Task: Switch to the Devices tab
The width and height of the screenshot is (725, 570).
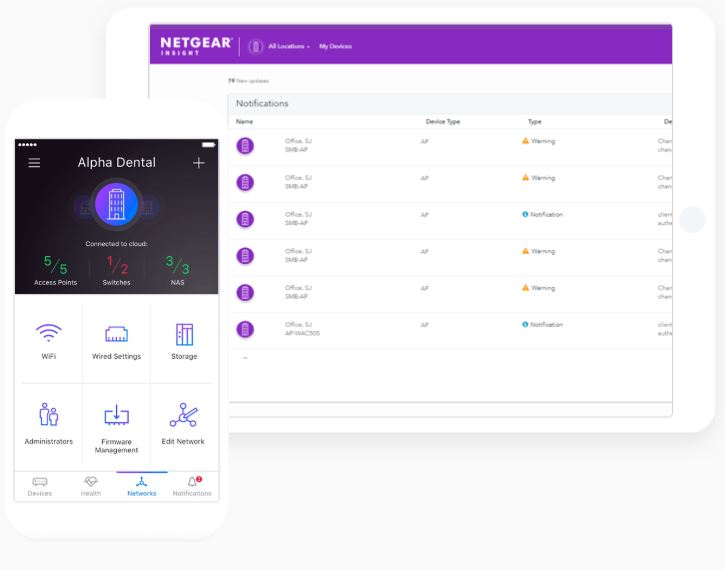Action: [x=40, y=487]
